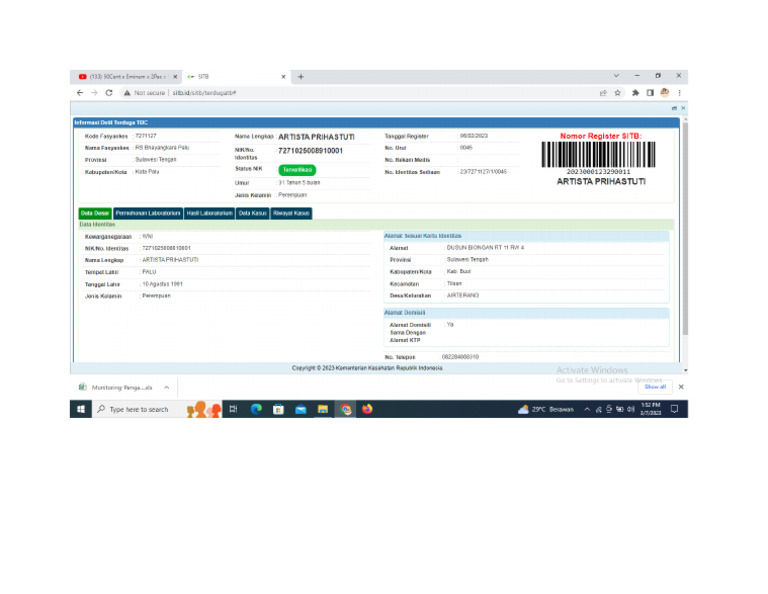768x594 pixels.
Task: Launch Microsoft Edge from the taskbar
Action: pyautogui.click(x=256, y=409)
